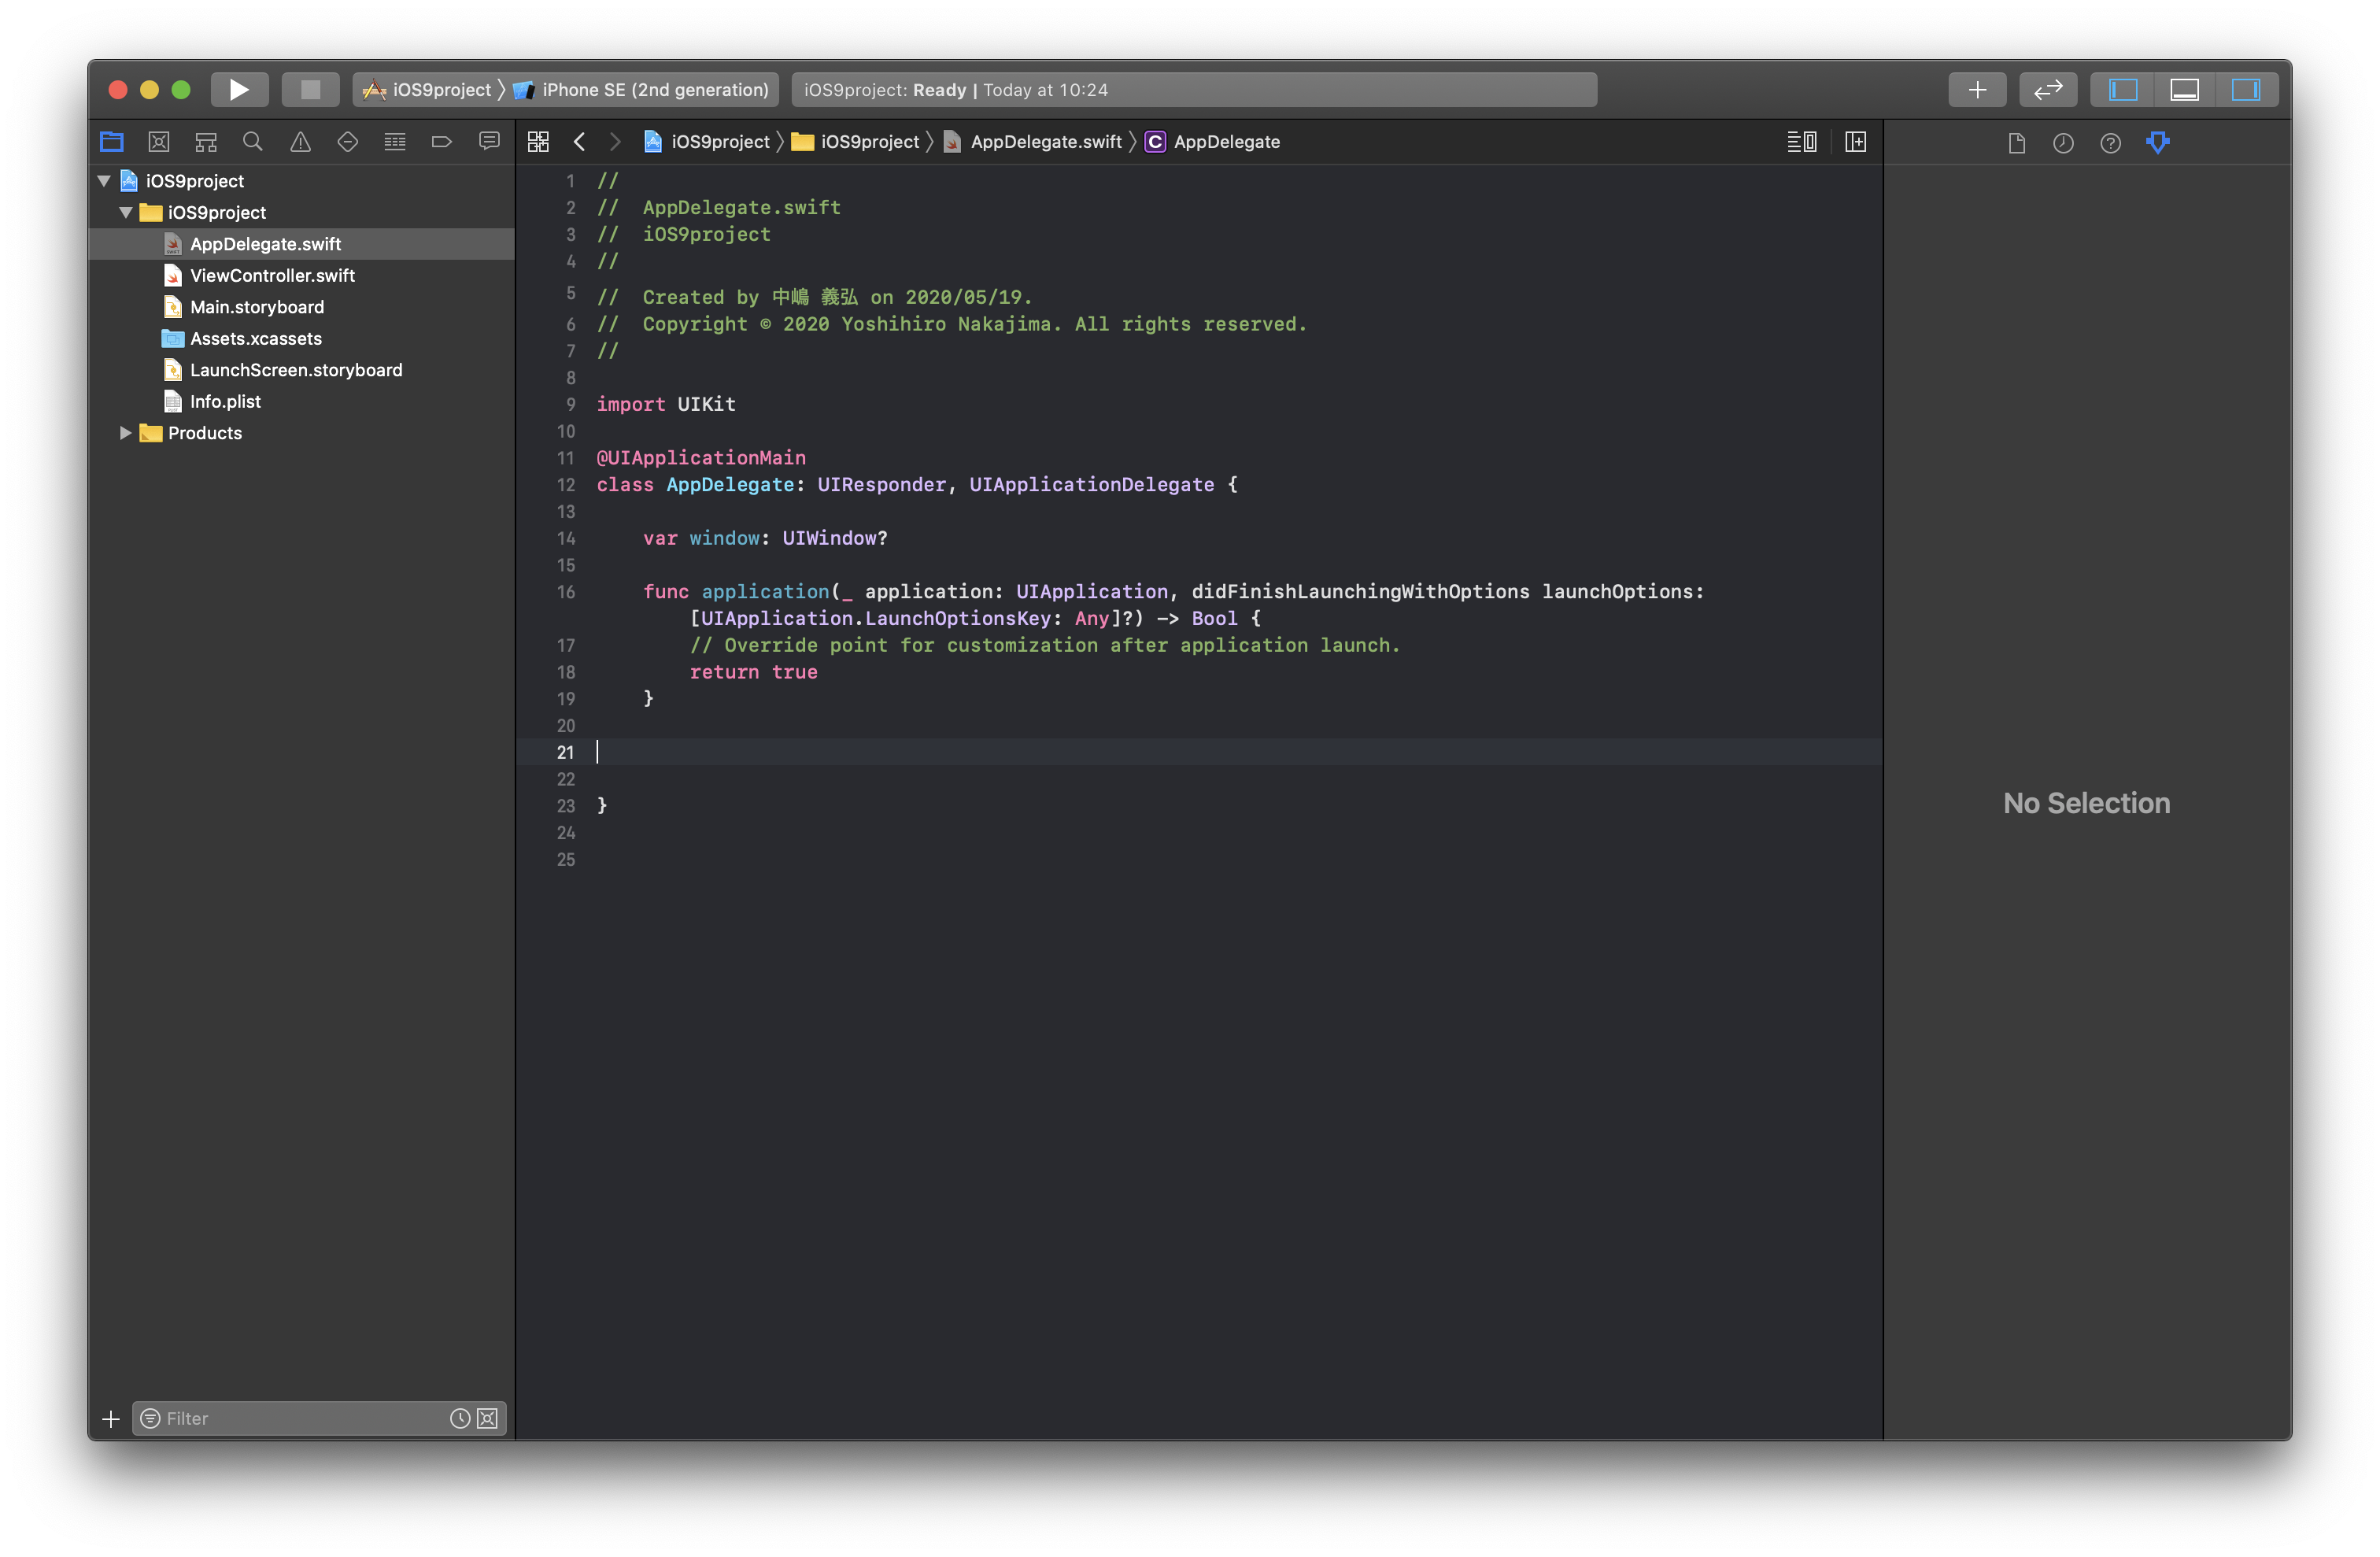The image size is (2380, 1557).
Task: Show the Issue navigator
Action: [300, 142]
